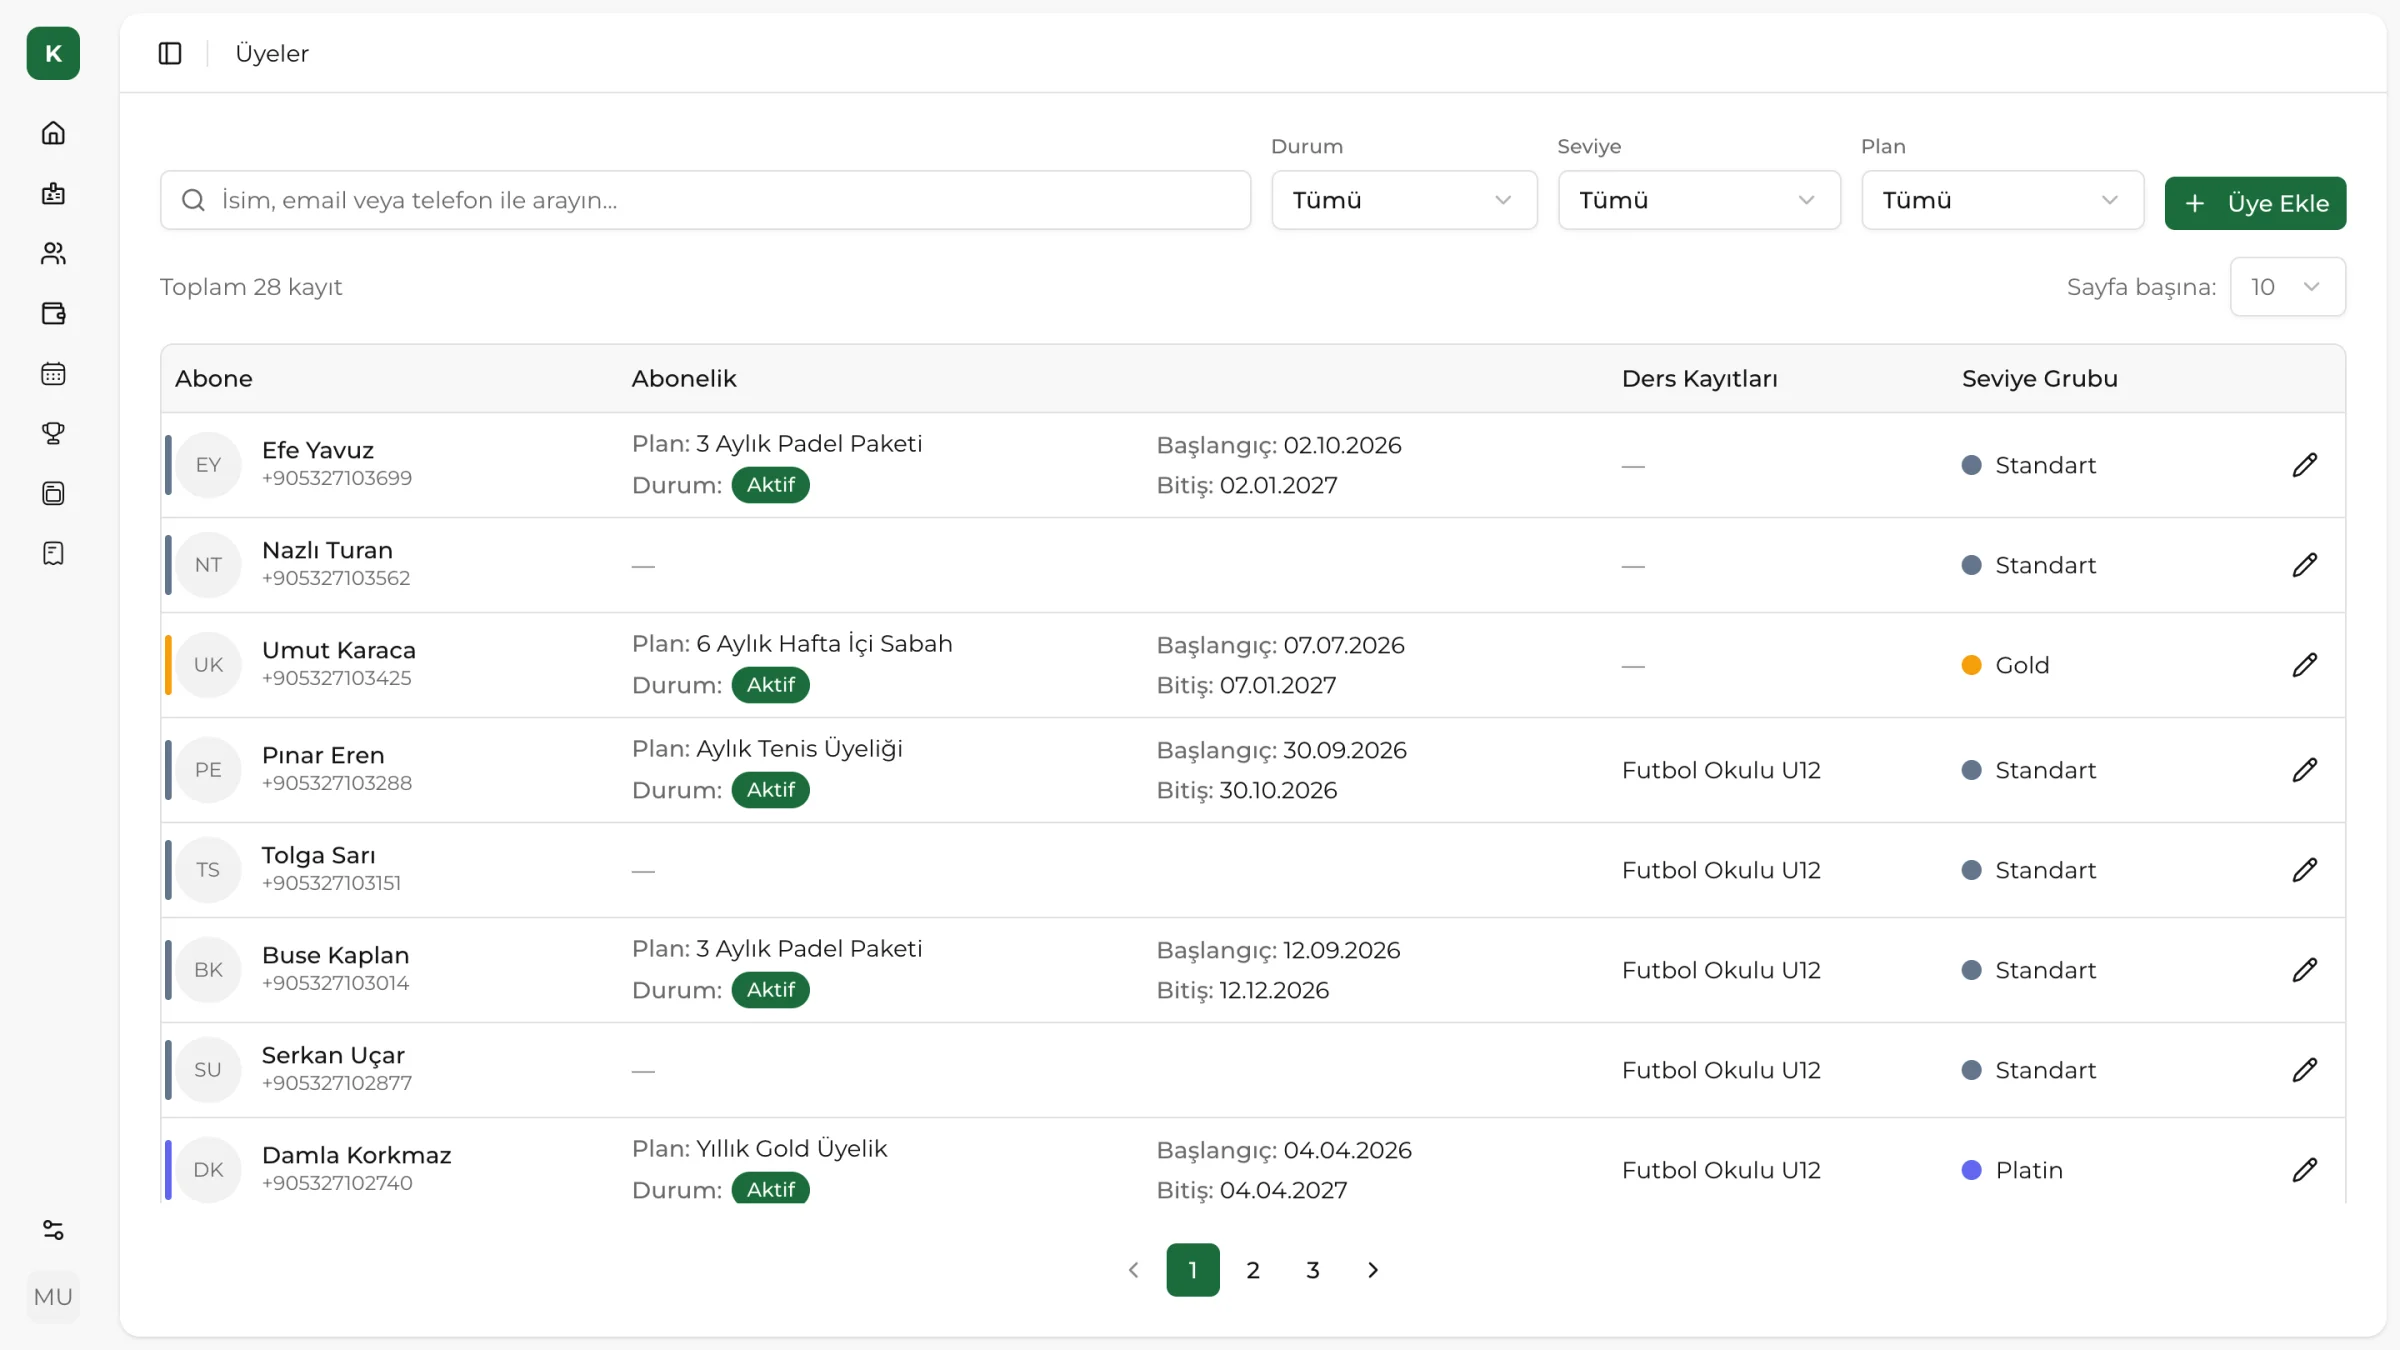Focus the member search input field

705,200
